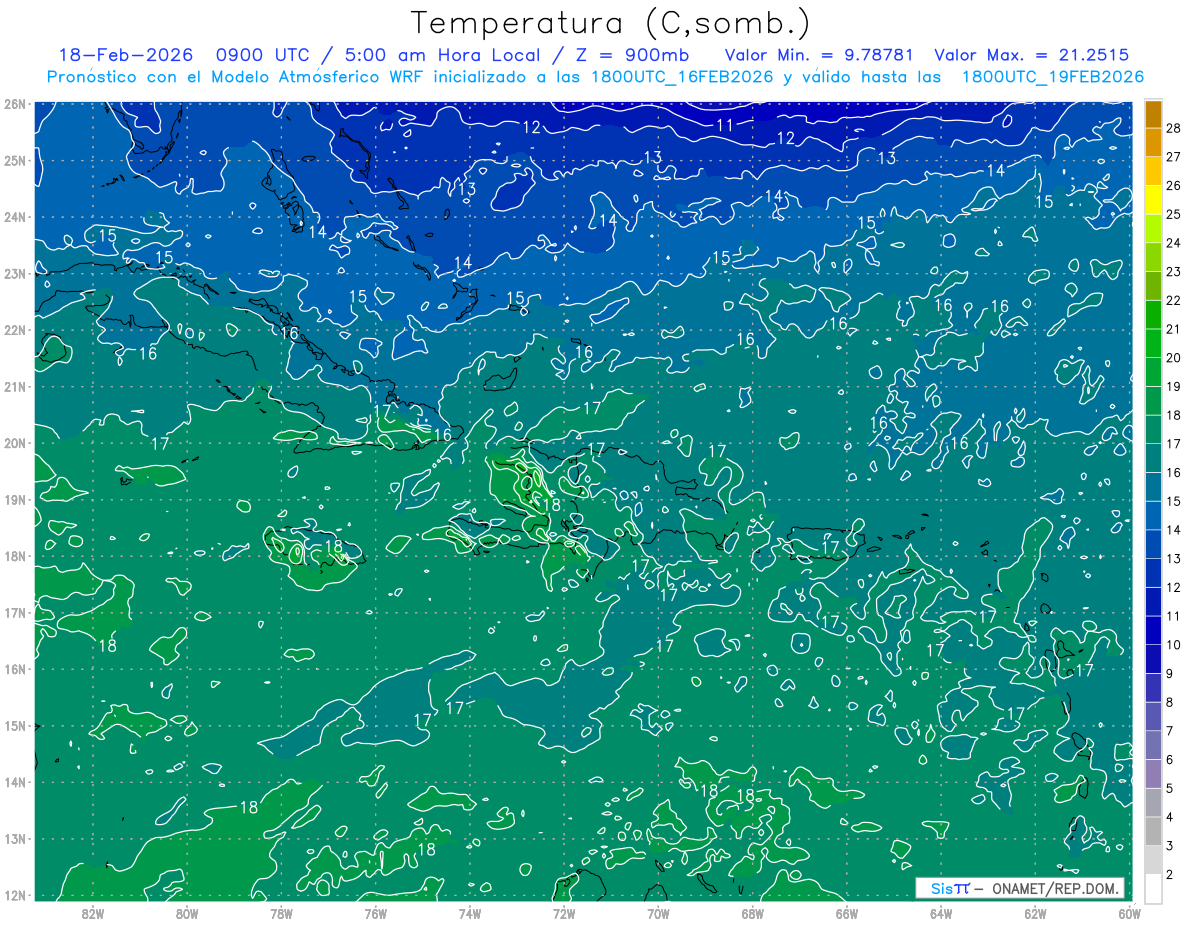Click the '18N' latitude axis label
The height and width of the screenshot is (927, 1200).
point(14,556)
